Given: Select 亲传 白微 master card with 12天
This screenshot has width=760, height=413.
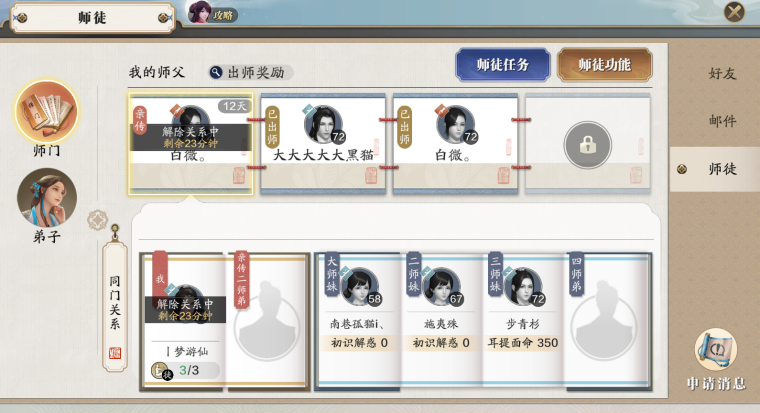Looking at the screenshot, I should (190, 144).
